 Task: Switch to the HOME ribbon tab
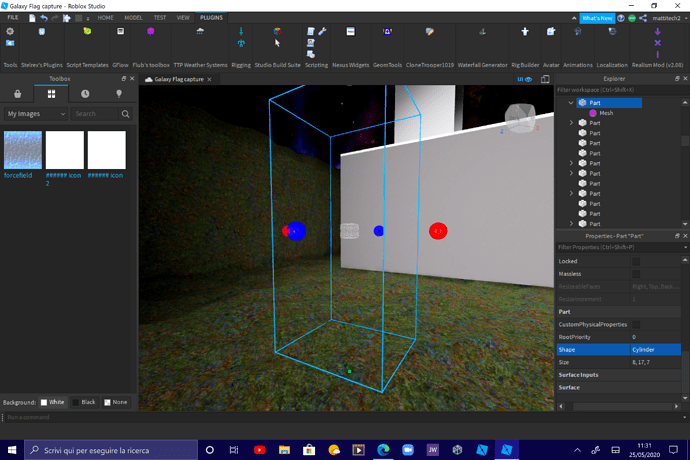coord(106,18)
